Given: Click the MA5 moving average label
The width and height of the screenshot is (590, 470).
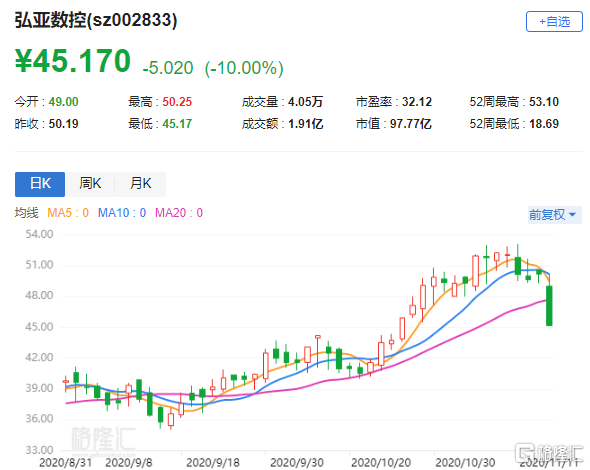Looking at the screenshot, I should point(68,213).
